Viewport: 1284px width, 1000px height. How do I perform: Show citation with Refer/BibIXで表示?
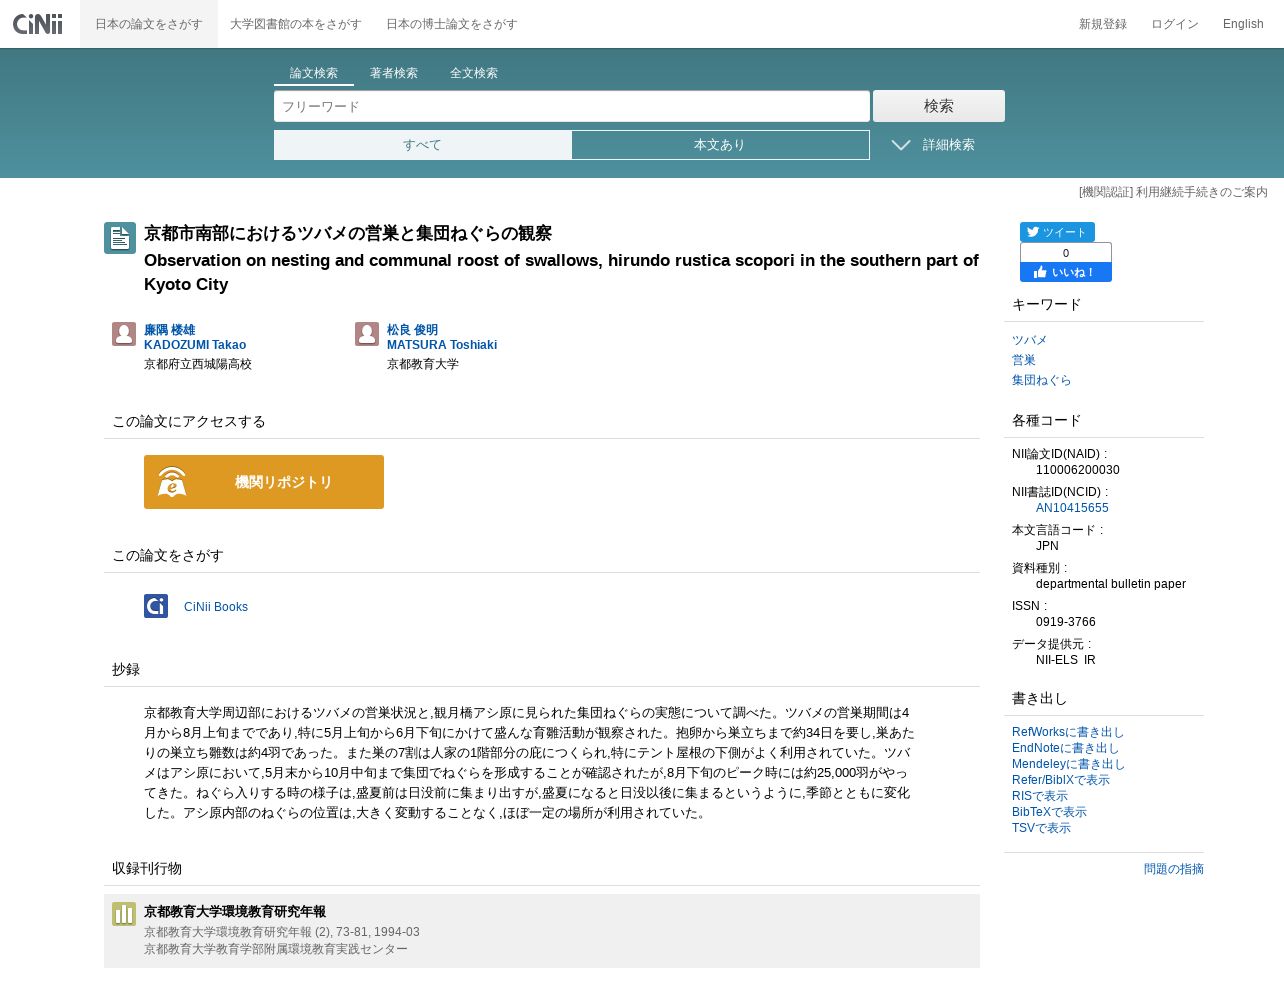(x=1061, y=780)
